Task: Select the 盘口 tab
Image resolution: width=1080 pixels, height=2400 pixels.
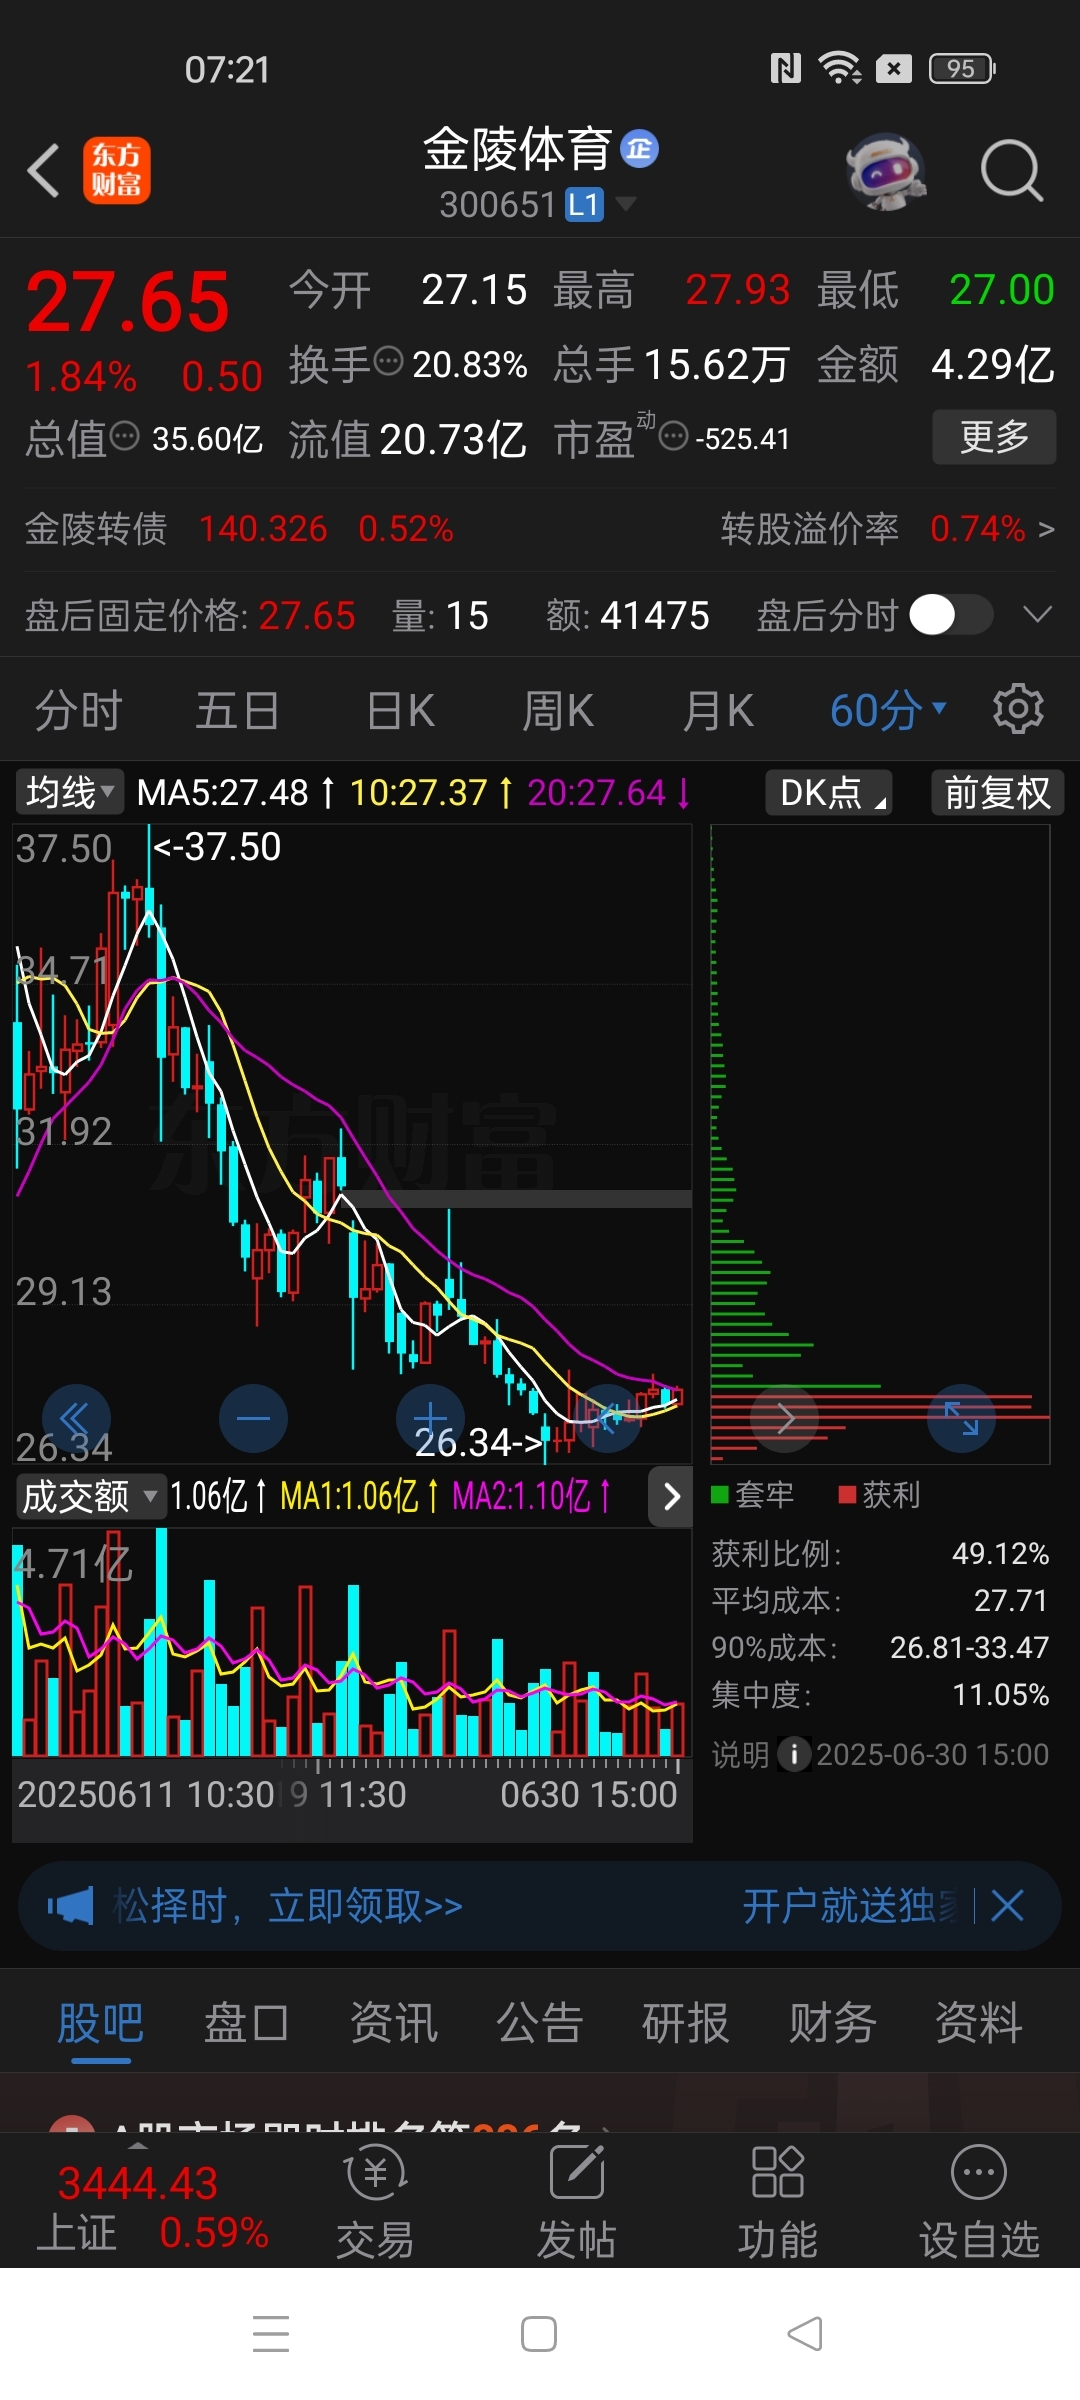Action: 247,2023
